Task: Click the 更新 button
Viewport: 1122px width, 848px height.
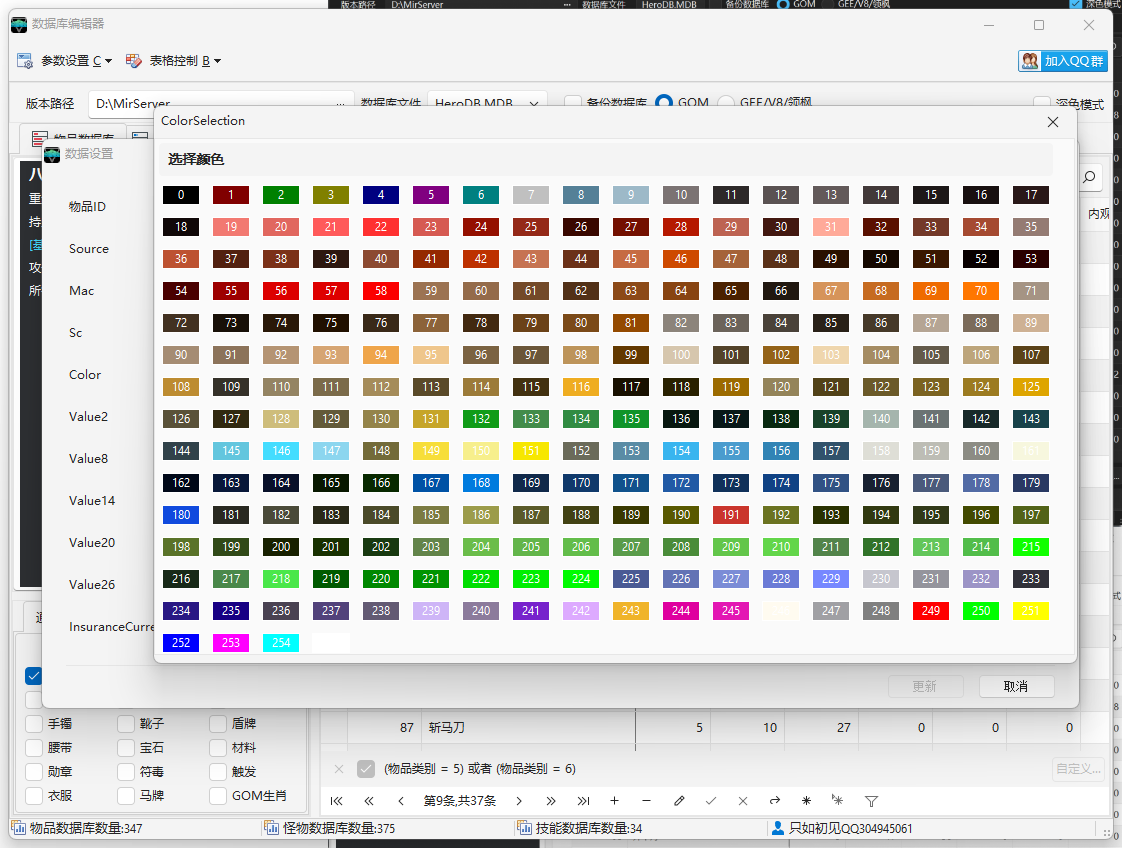Action: (925, 686)
